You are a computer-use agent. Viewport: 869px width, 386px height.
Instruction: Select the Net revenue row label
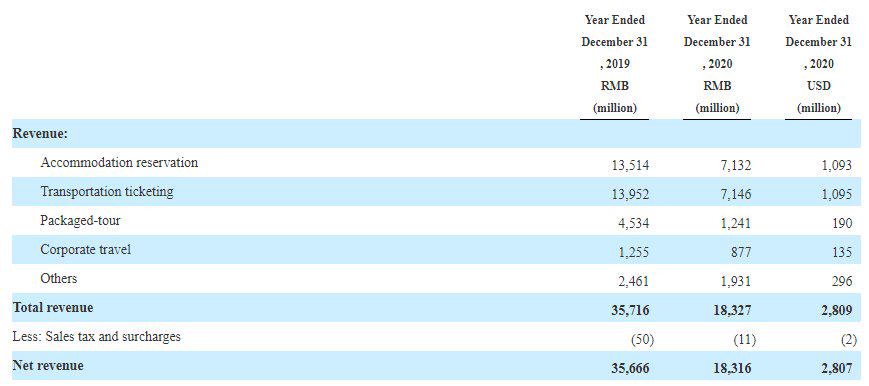point(48,365)
